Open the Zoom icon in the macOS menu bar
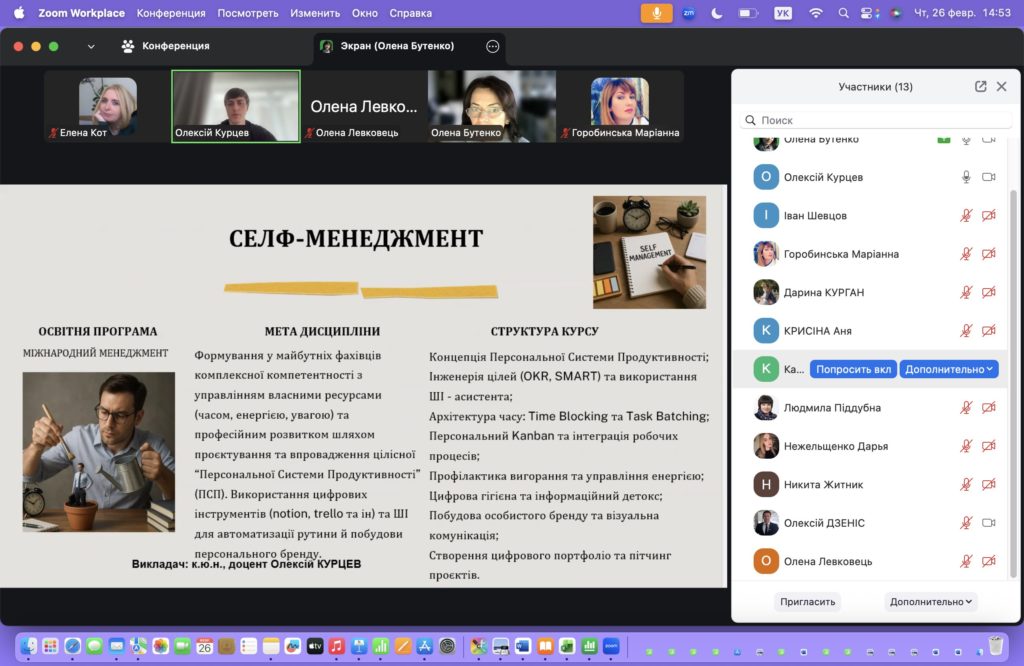The image size is (1024, 666). (688, 13)
